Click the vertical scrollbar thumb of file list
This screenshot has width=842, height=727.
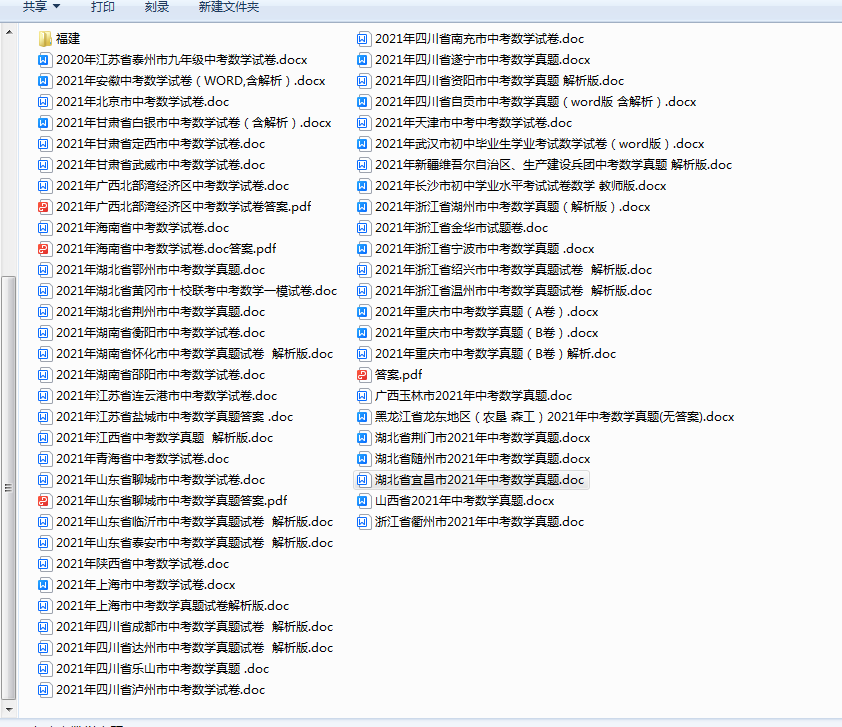pos(9,488)
